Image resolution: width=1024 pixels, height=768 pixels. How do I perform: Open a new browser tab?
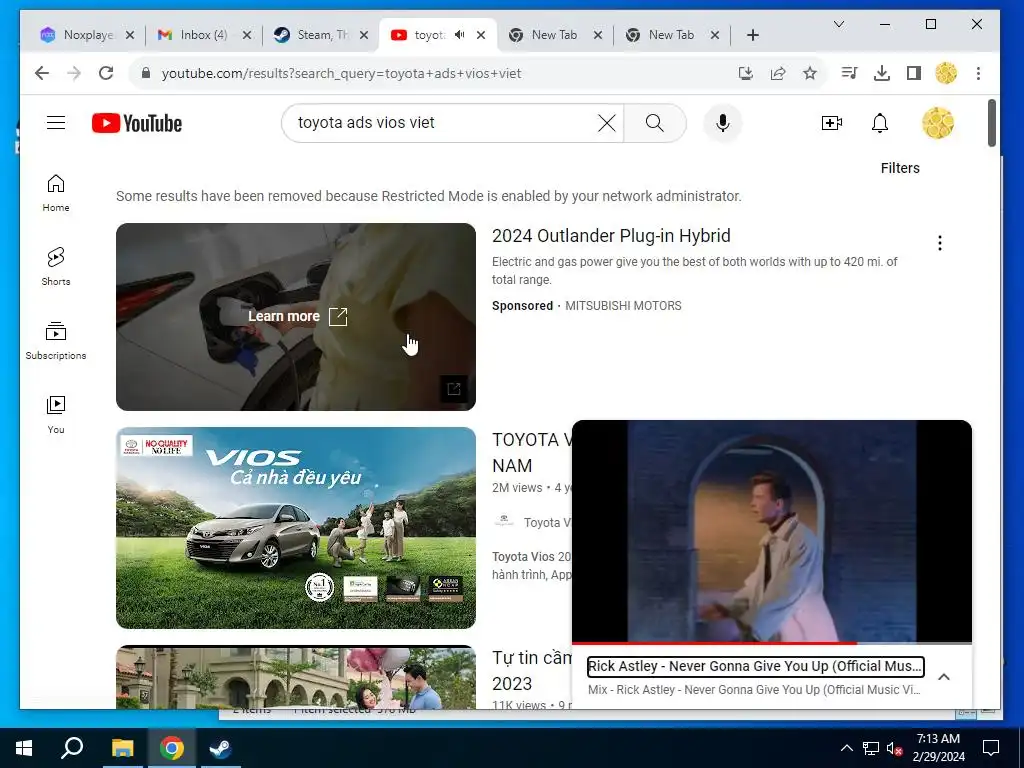click(752, 35)
